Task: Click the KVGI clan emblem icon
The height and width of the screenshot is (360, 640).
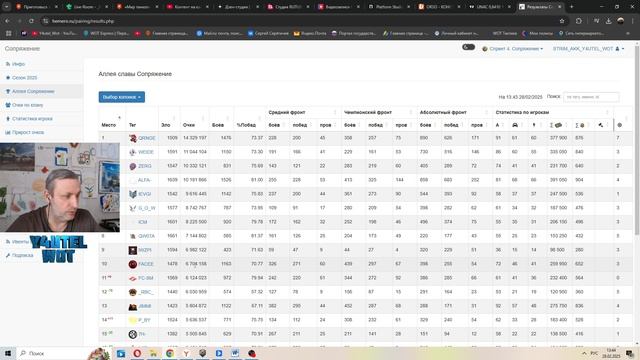Action: click(133, 194)
